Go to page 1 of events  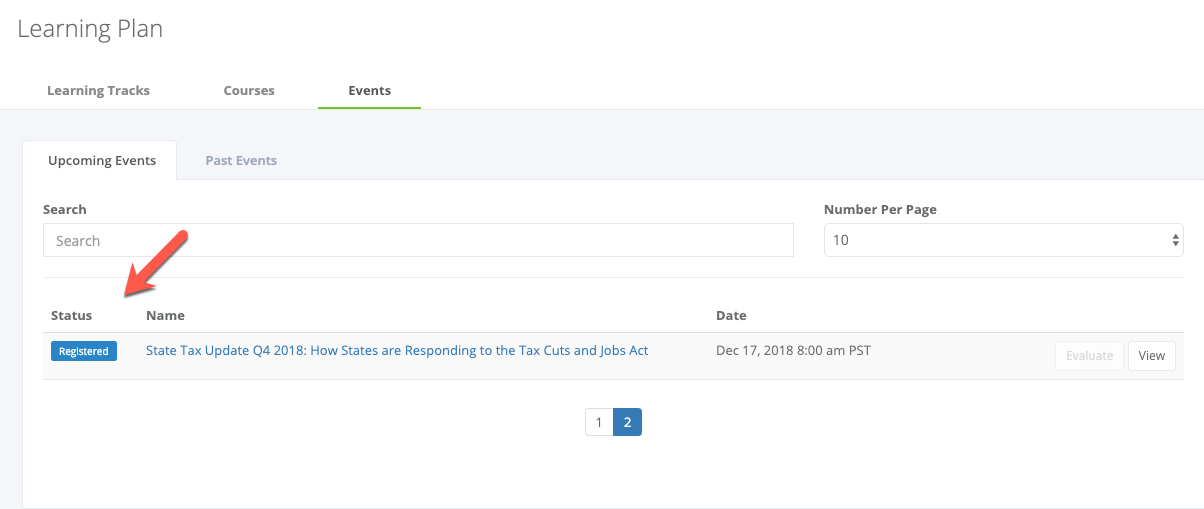(x=599, y=422)
